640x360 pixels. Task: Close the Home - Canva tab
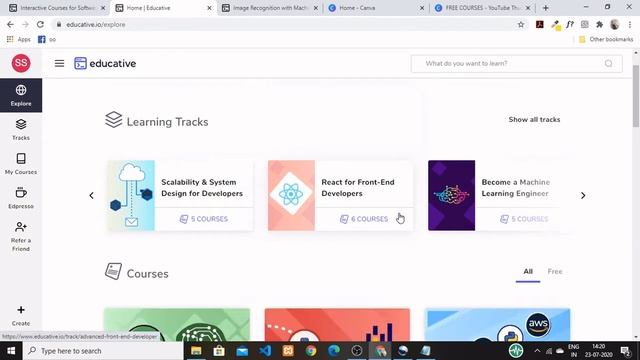pyautogui.click(x=422, y=8)
